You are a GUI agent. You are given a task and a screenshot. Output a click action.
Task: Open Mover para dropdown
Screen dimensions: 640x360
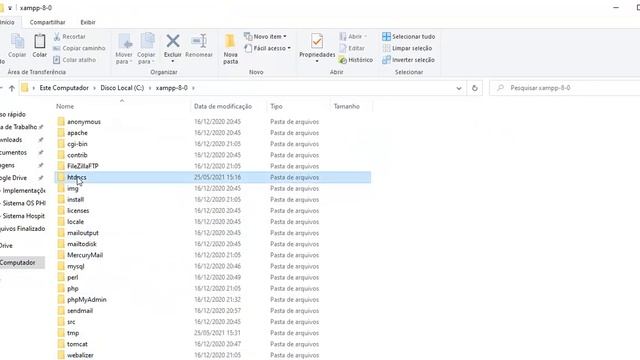coord(124,49)
